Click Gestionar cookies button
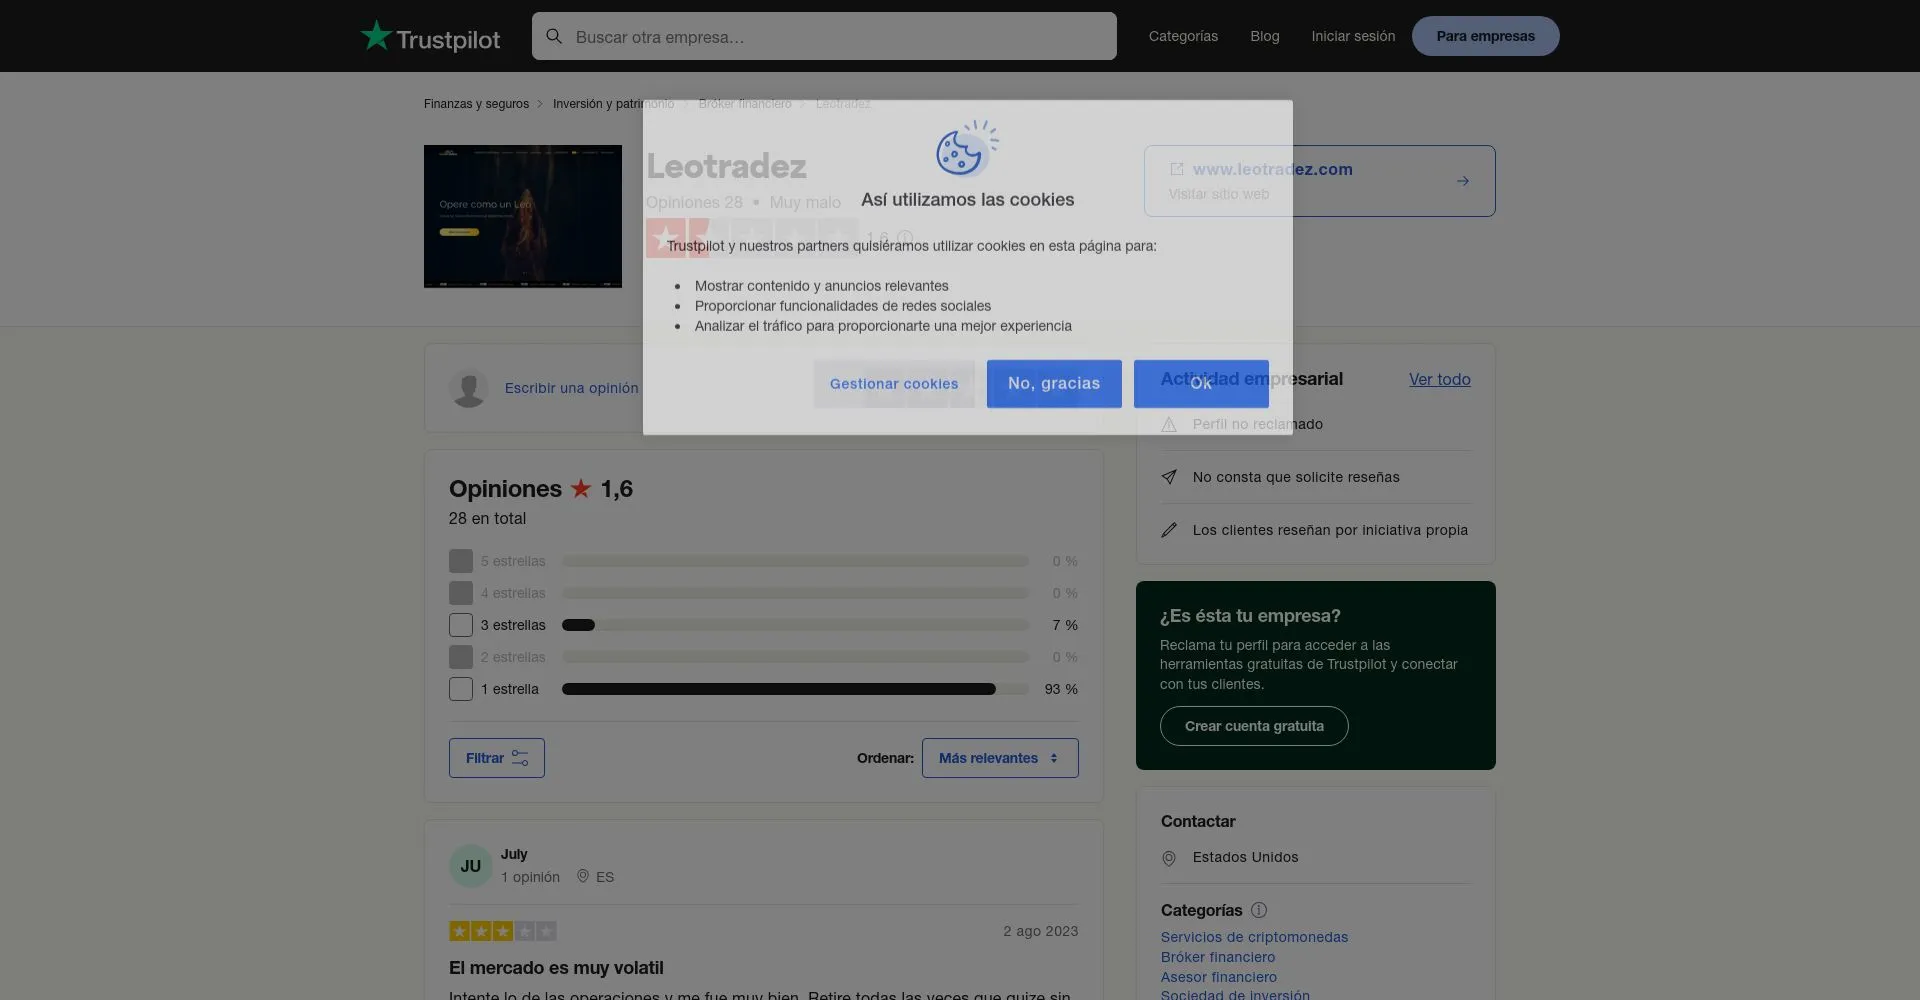Viewport: 1920px width, 1000px height. click(x=894, y=384)
